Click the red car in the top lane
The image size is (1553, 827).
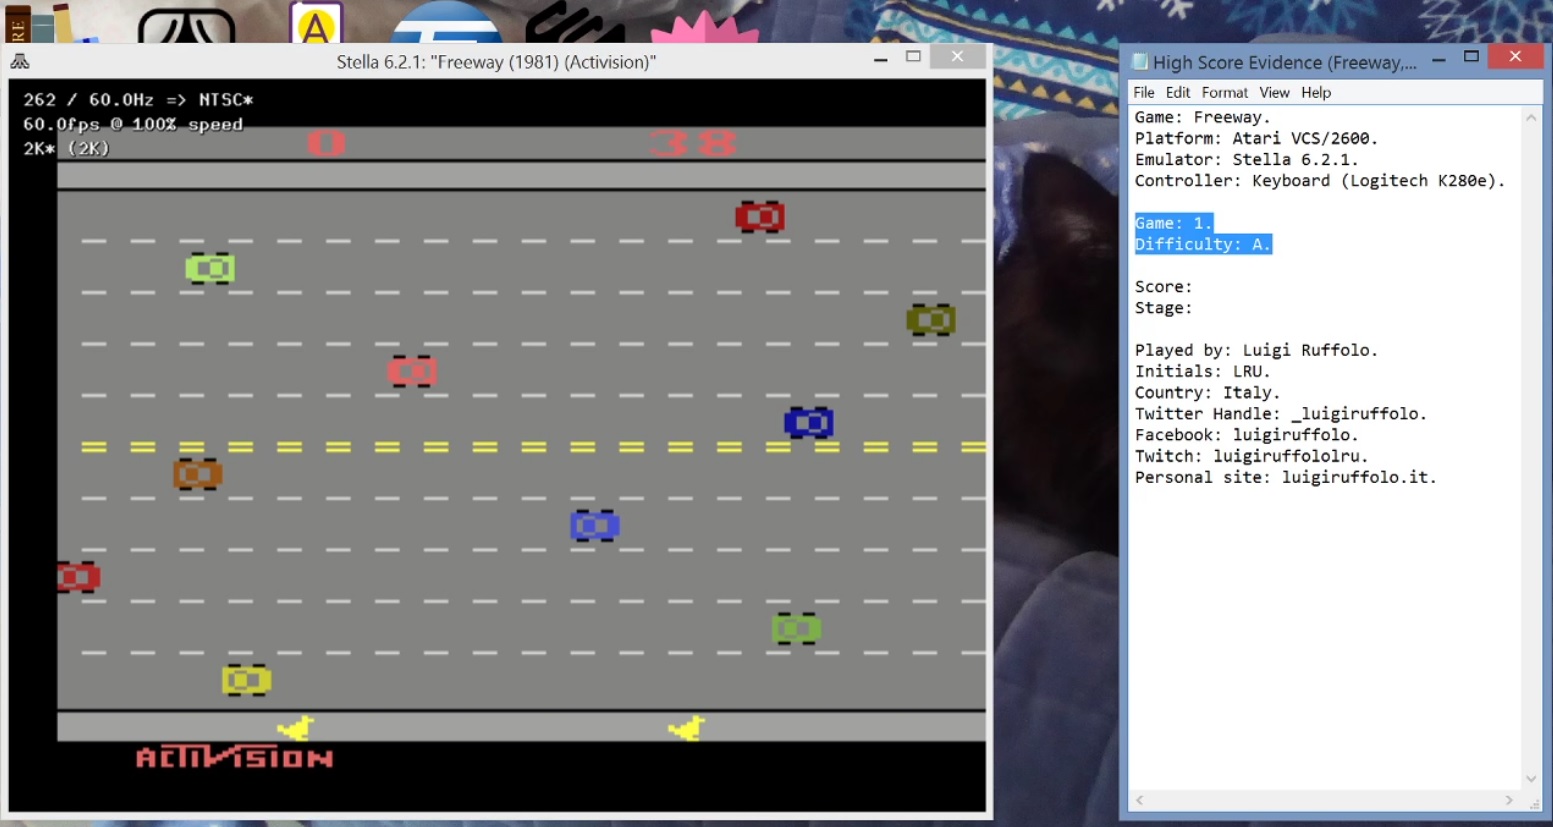coord(760,217)
